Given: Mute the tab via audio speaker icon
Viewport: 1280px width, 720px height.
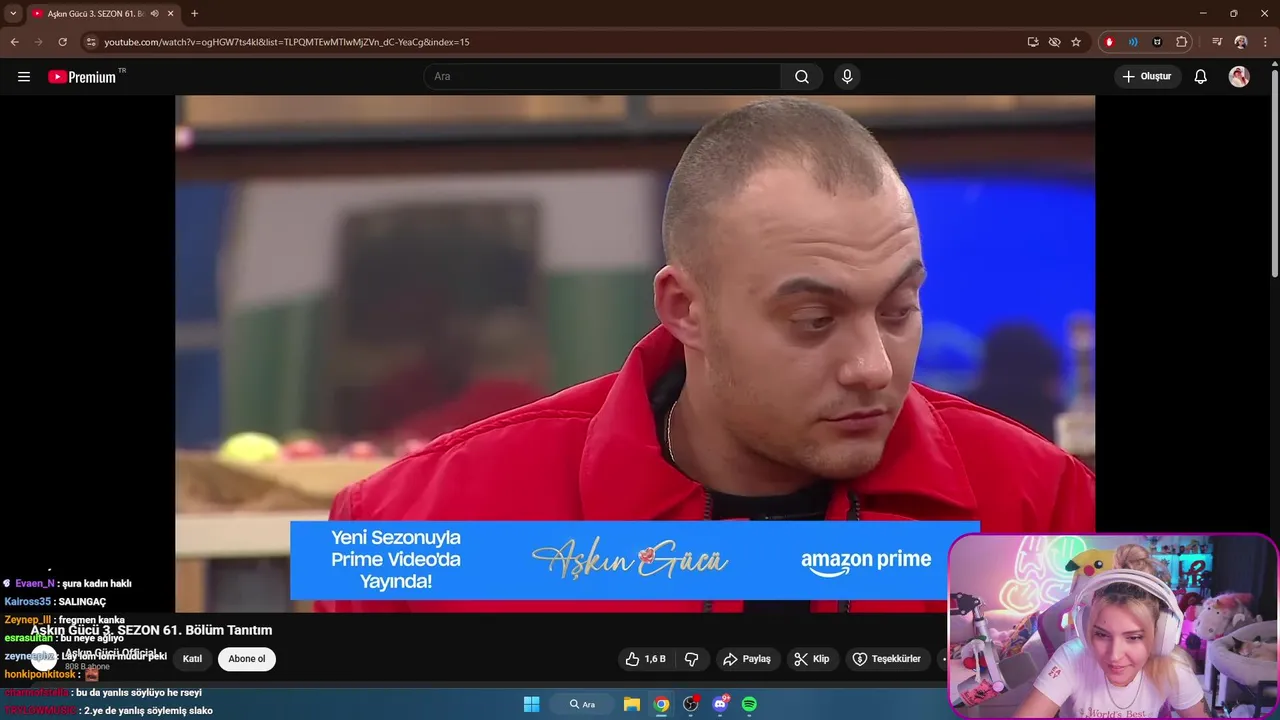Looking at the screenshot, I should pos(154,13).
